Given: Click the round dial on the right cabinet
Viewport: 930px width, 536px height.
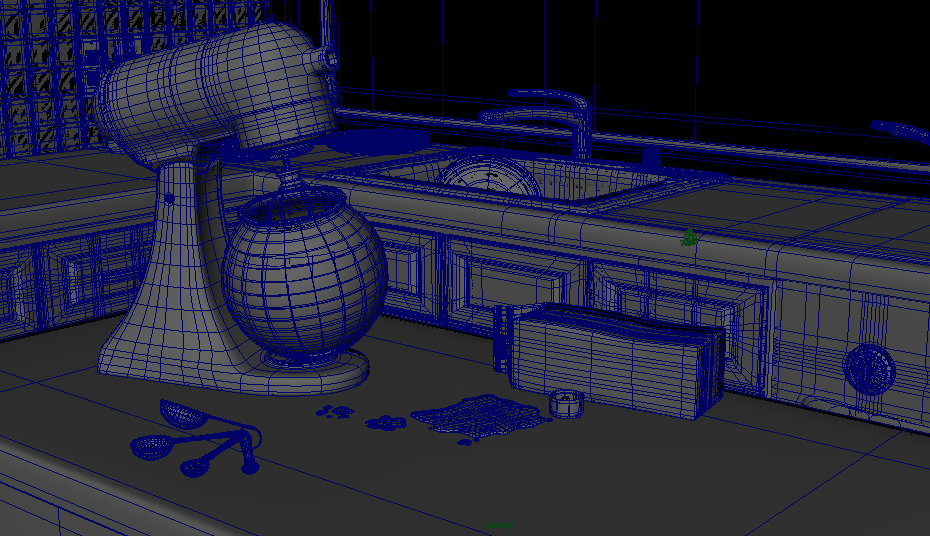Looking at the screenshot, I should 868,369.
